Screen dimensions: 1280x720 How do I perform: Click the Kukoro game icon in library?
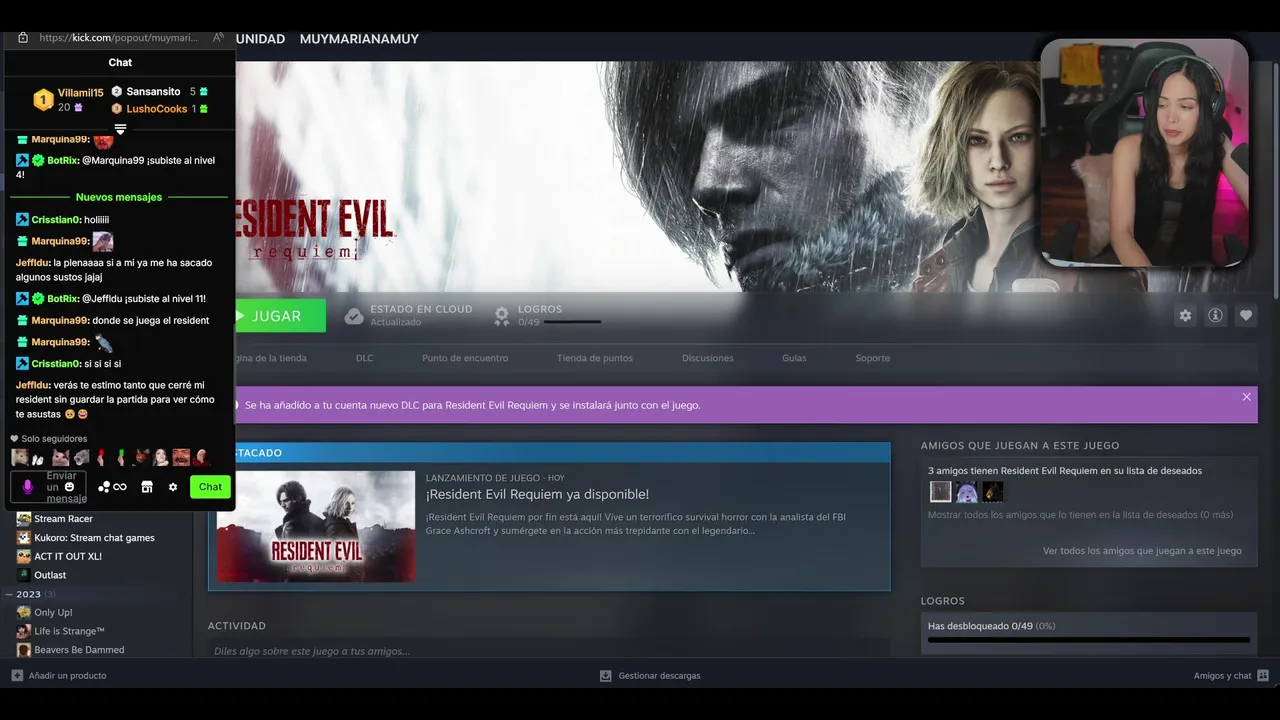click(24, 537)
